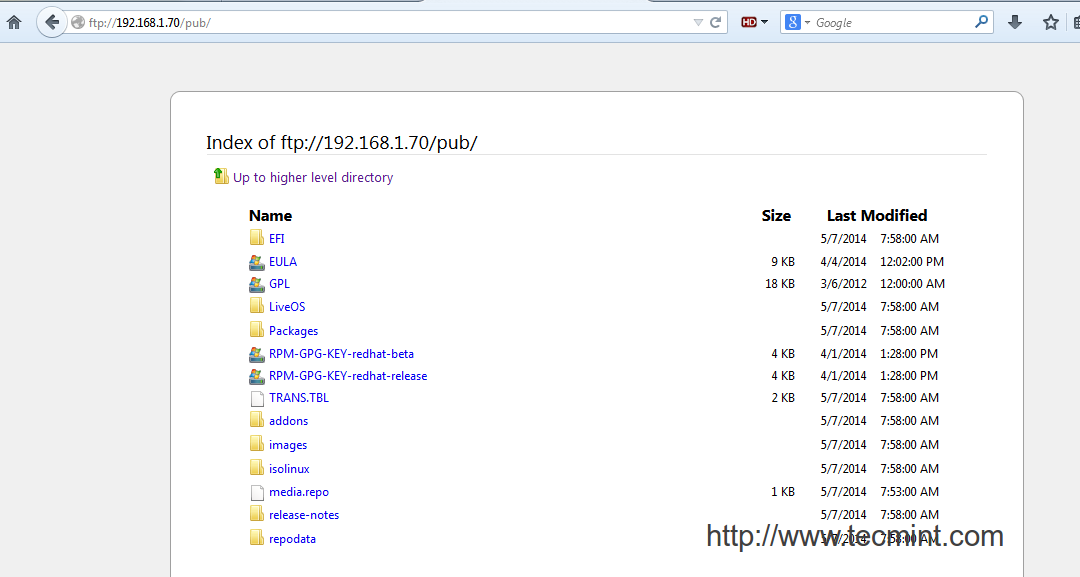Open the media.repo file link
The height and width of the screenshot is (577, 1080).
click(299, 492)
